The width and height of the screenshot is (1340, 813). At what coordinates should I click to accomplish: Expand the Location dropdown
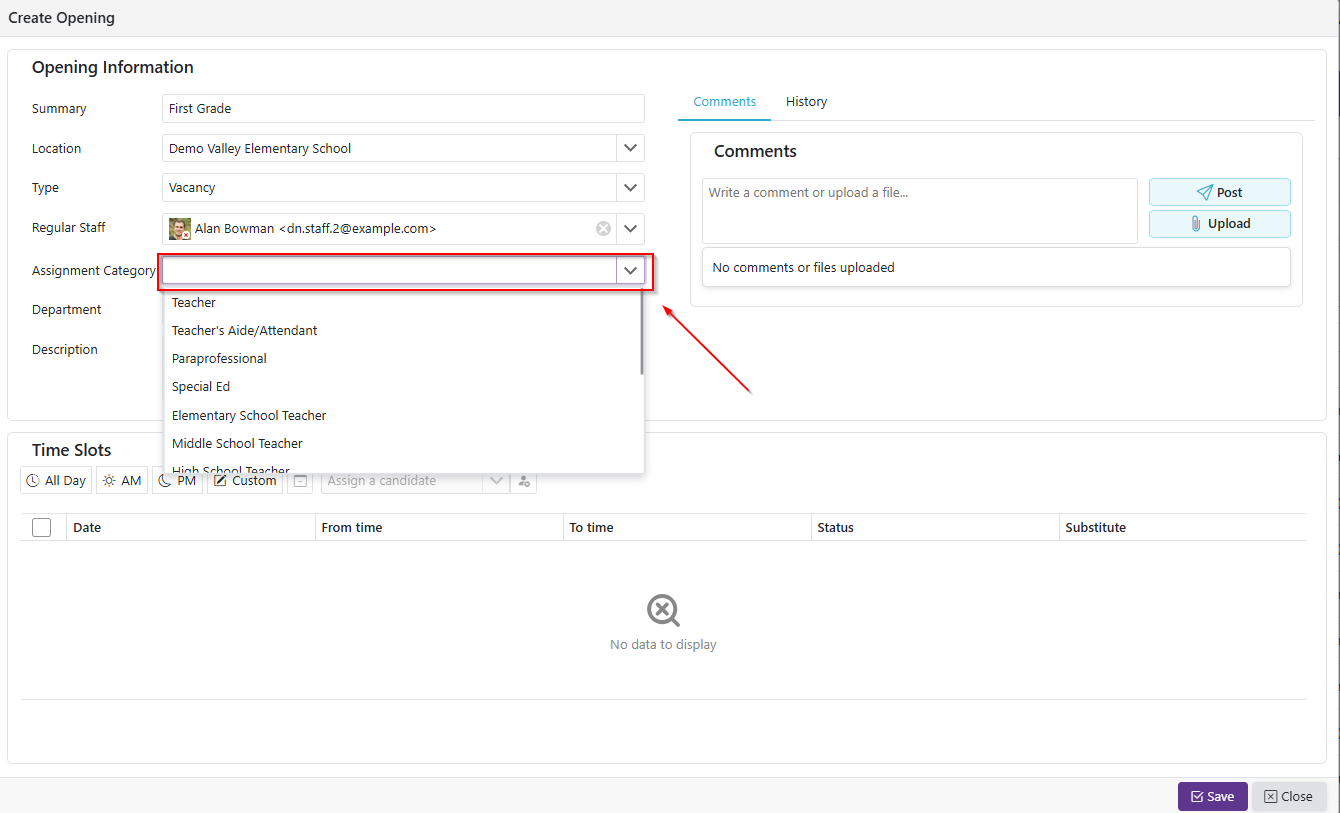[x=630, y=148]
